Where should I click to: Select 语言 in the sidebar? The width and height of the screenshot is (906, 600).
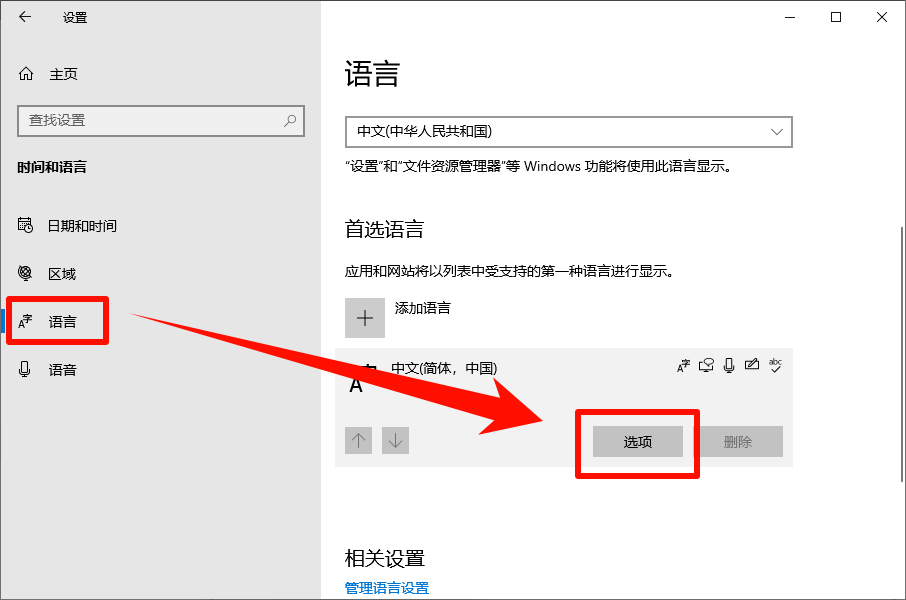(62, 322)
